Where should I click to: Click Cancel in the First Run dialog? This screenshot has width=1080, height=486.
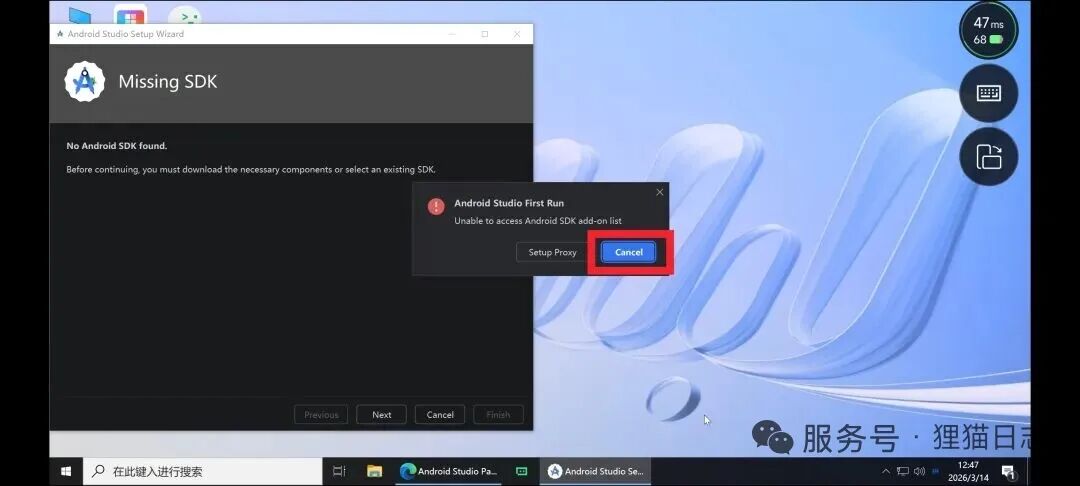click(628, 252)
